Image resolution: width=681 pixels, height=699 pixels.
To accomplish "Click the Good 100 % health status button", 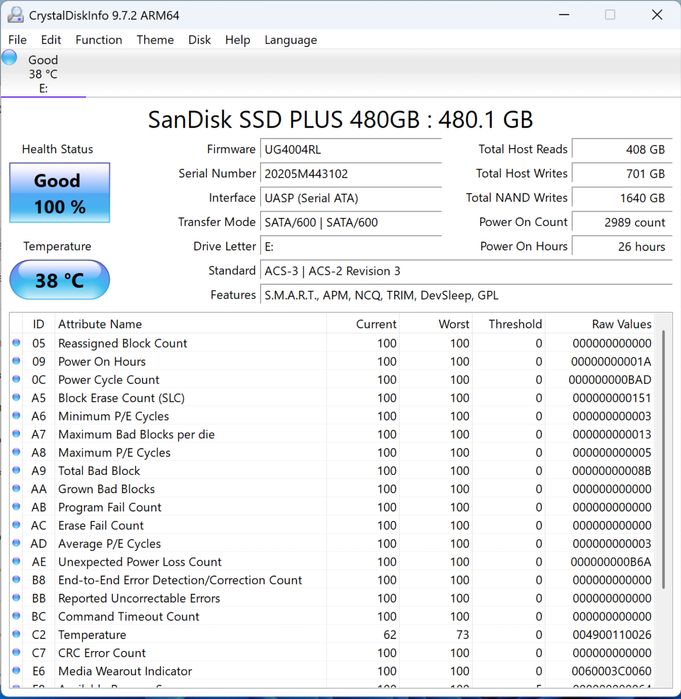I will [59, 193].
